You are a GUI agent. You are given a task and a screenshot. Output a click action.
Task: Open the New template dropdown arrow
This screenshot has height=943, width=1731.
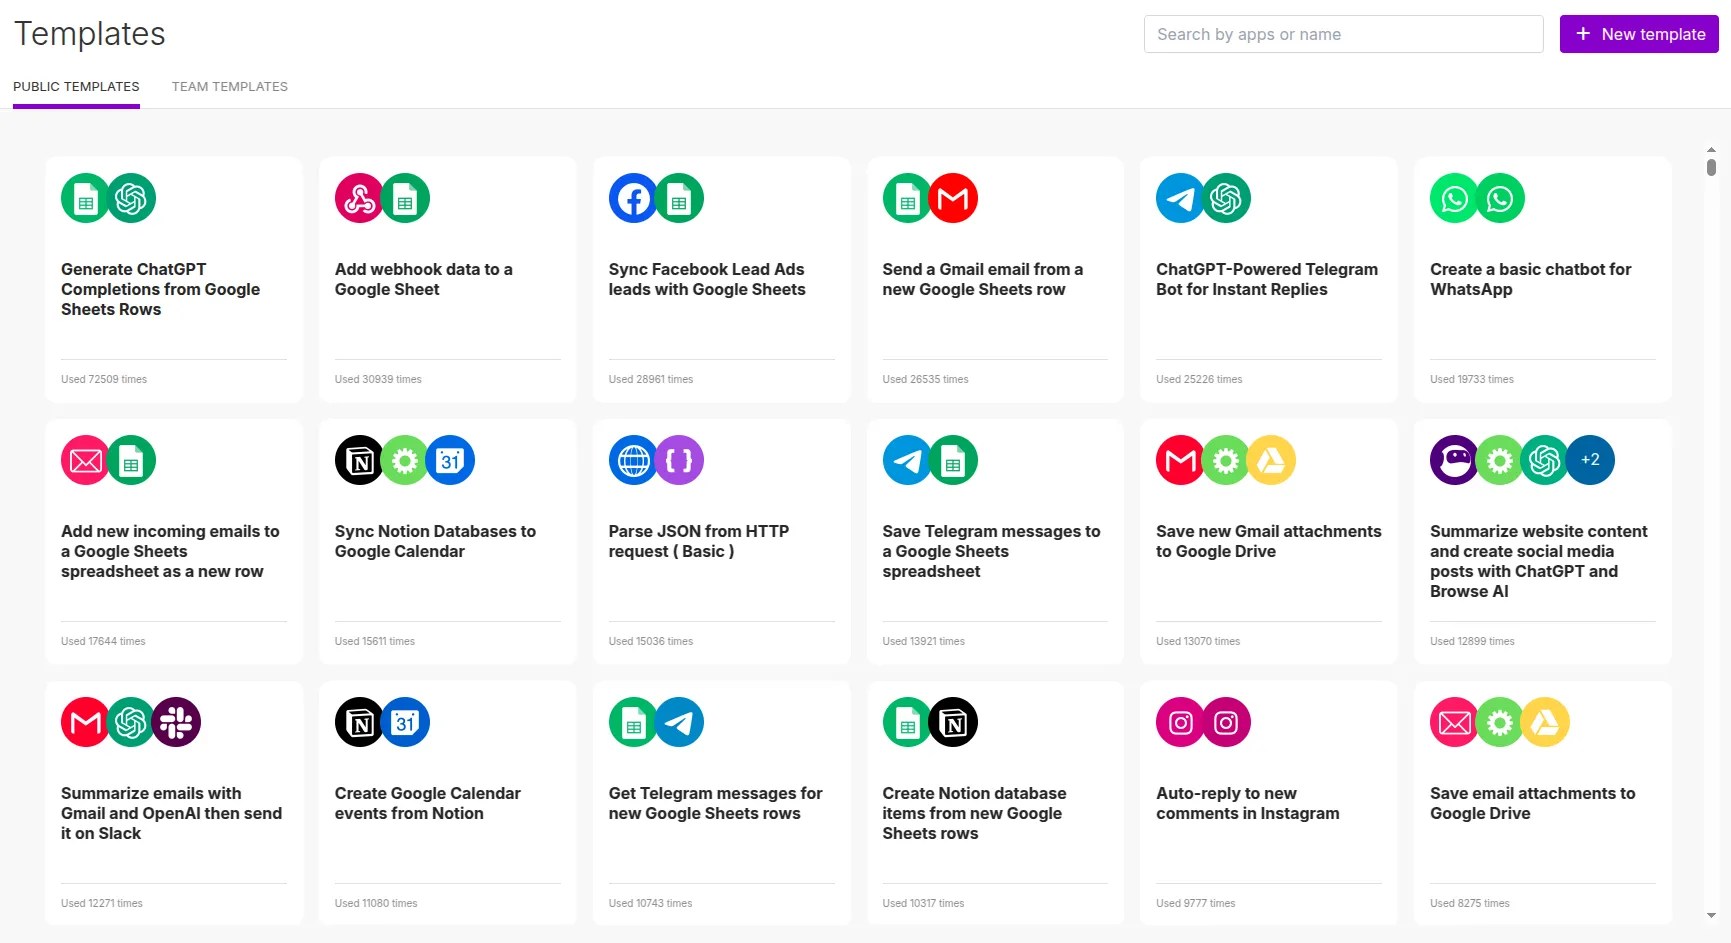coord(1712,34)
